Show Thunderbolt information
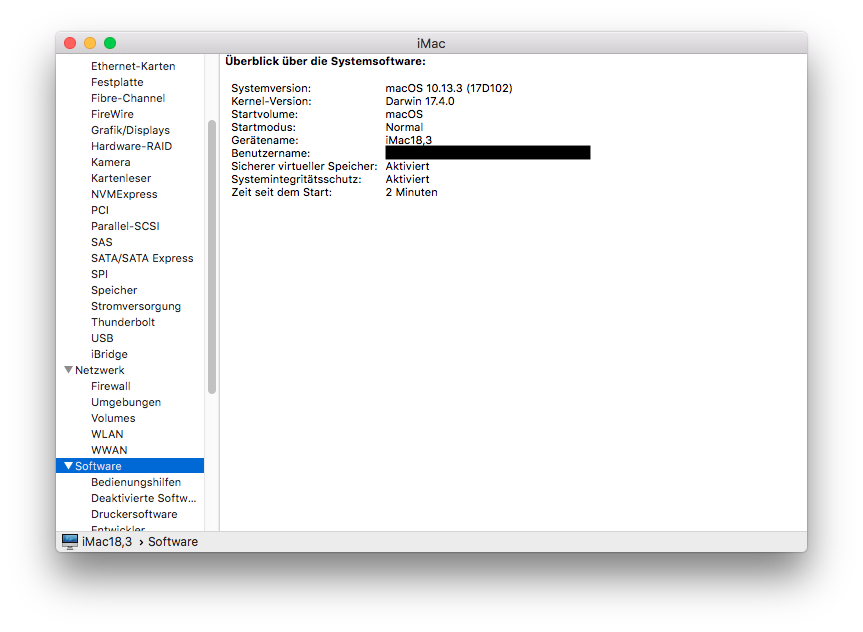This screenshot has width=863, height=632. click(123, 322)
